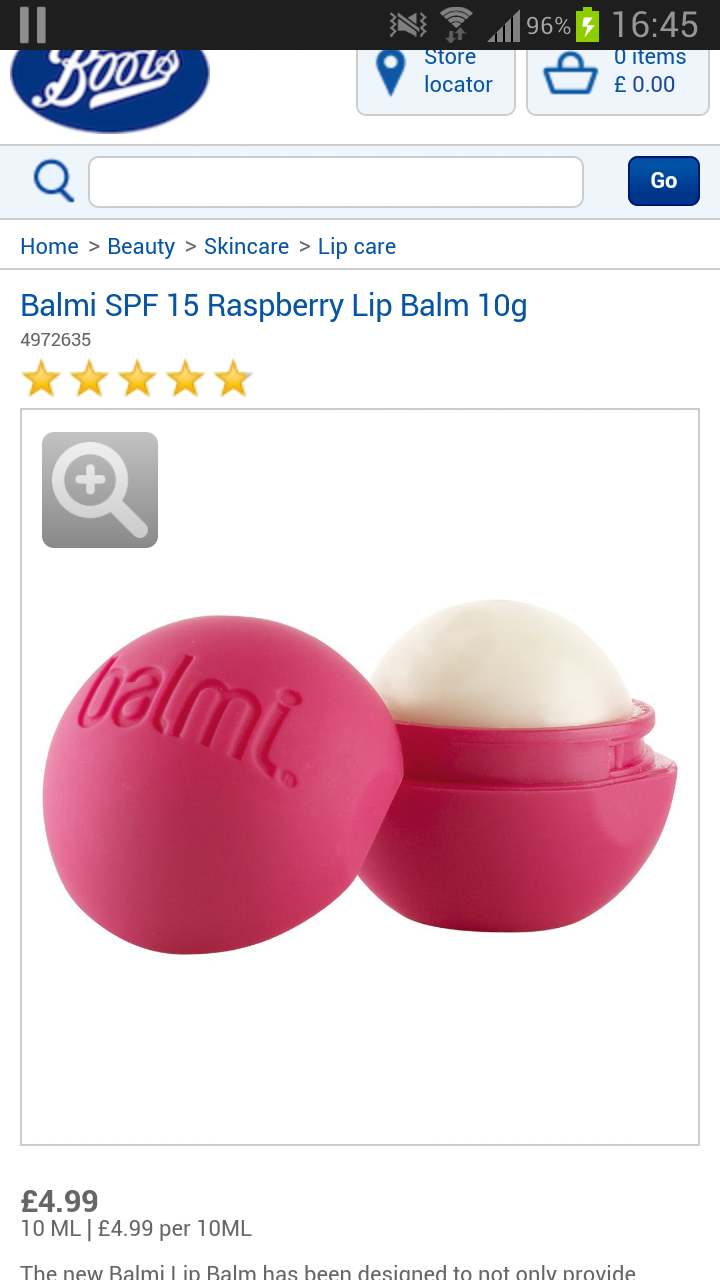Tap the Wi-Fi status icon
720x1280 pixels.
[x=456, y=24]
